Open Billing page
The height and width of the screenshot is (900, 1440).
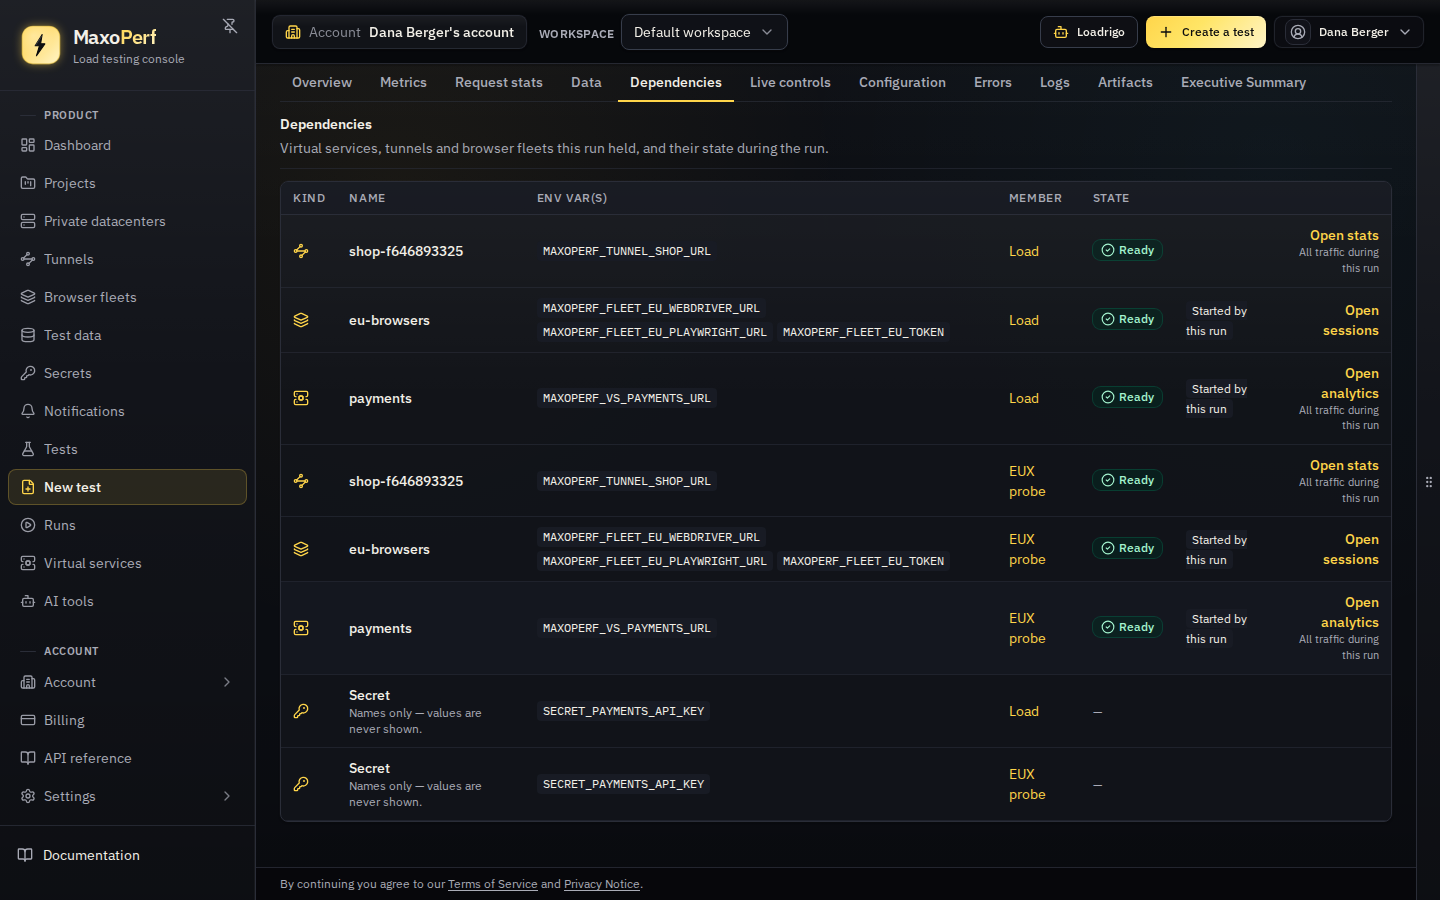pyautogui.click(x=127, y=720)
